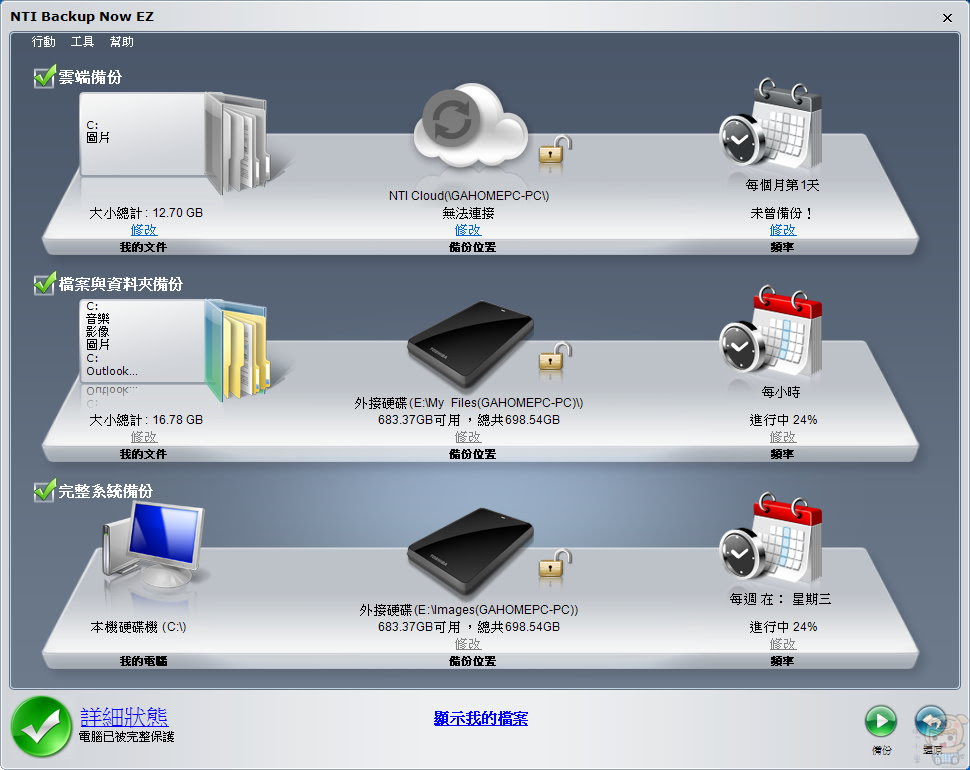Click the 無法連接 status text
Image resolution: width=970 pixels, height=770 pixels.
point(468,213)
